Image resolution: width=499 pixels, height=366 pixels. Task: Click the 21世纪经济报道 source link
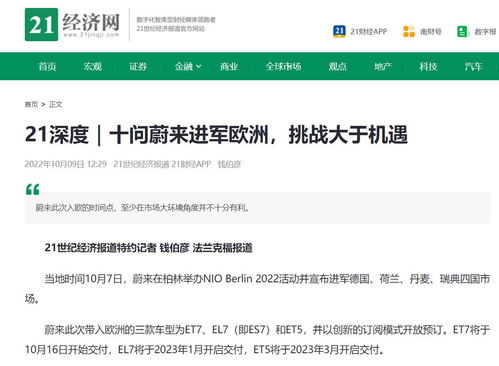point(141,164)
